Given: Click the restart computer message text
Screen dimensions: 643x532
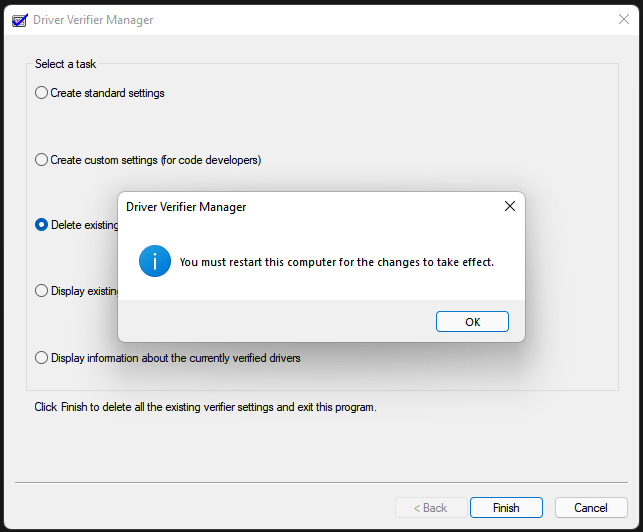Looking at the screenshot, I should pyautogui.click(x=336, y=263).
